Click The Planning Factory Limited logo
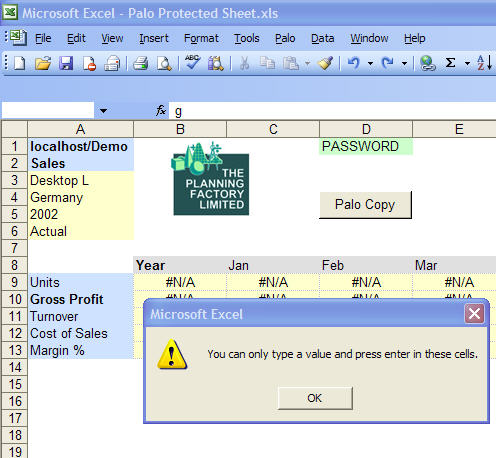This screenshot has width=496, height=458. click(210, 179)
